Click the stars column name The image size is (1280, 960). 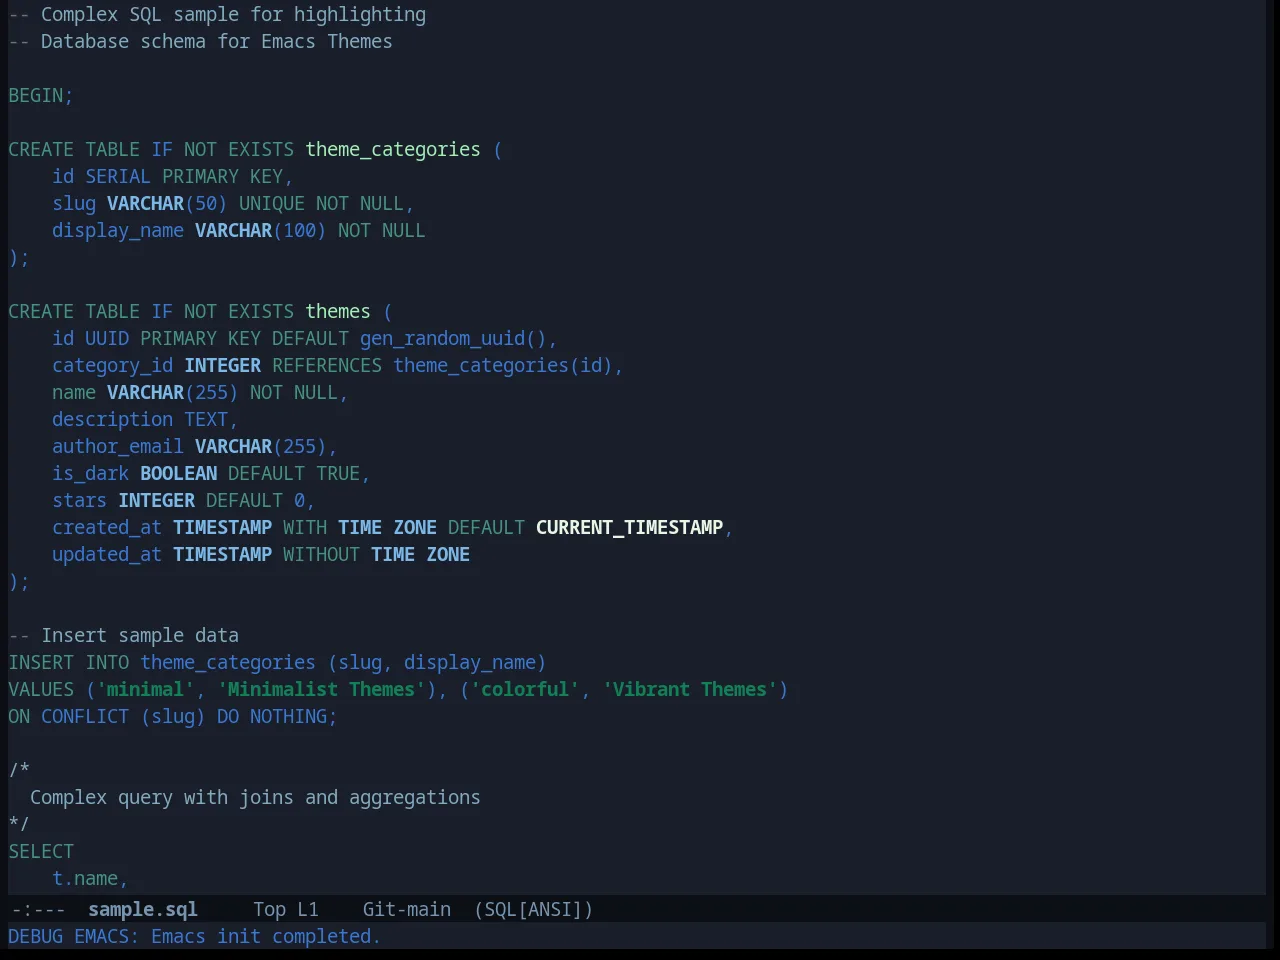pyautogui.click(x=80, y=500)
